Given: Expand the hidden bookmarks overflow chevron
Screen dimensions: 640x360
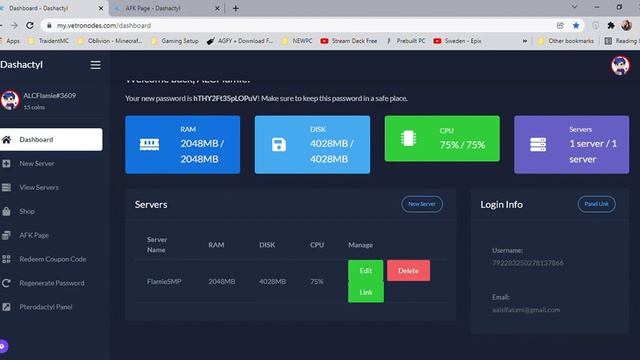Looking at the screenshot, I should [525, 41].
